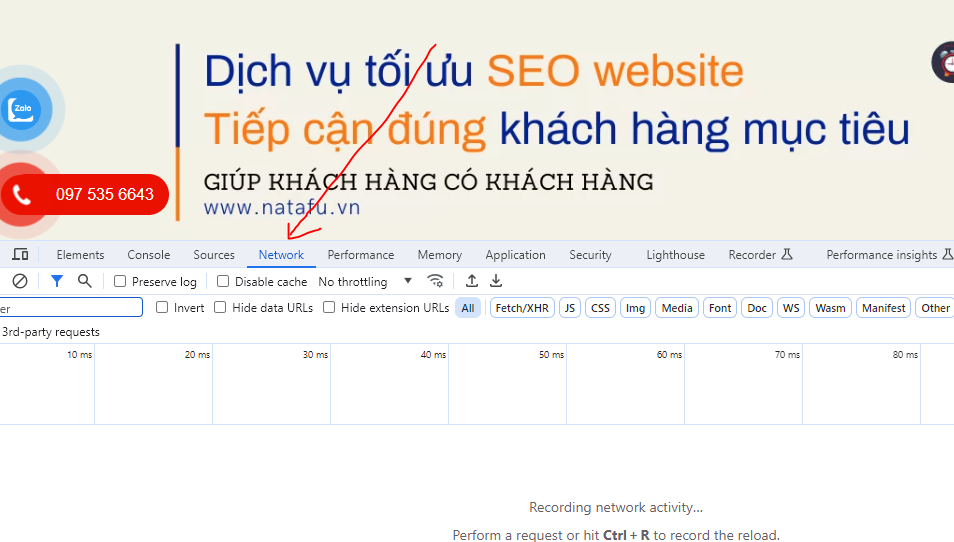
Task: Click the alarm clock icon on banner
Action: pos(945,62)
